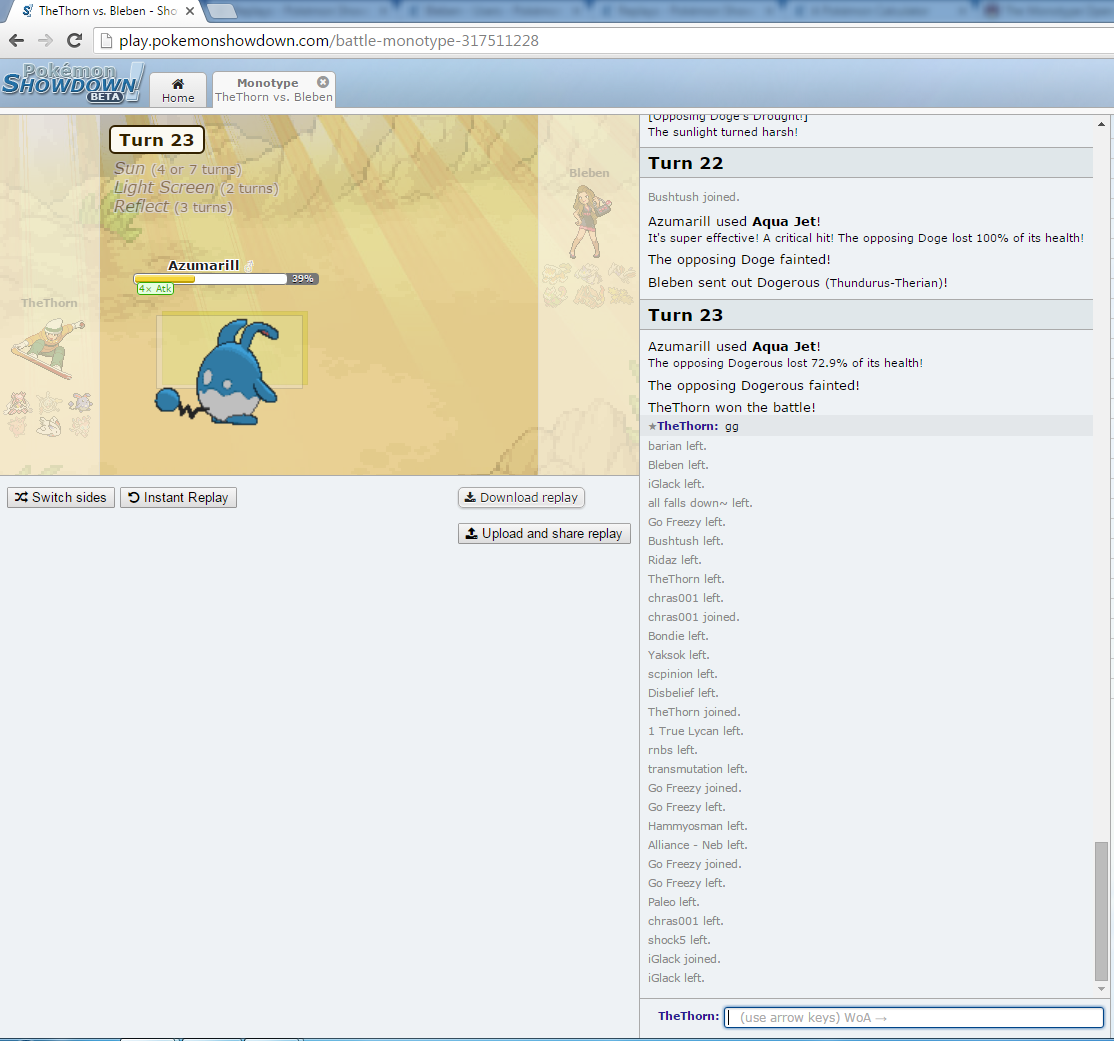Viewport: 1114px width, 1041px height.
Task: Click the Bleben trainer avatar
Action: click(x=589, y=222)
